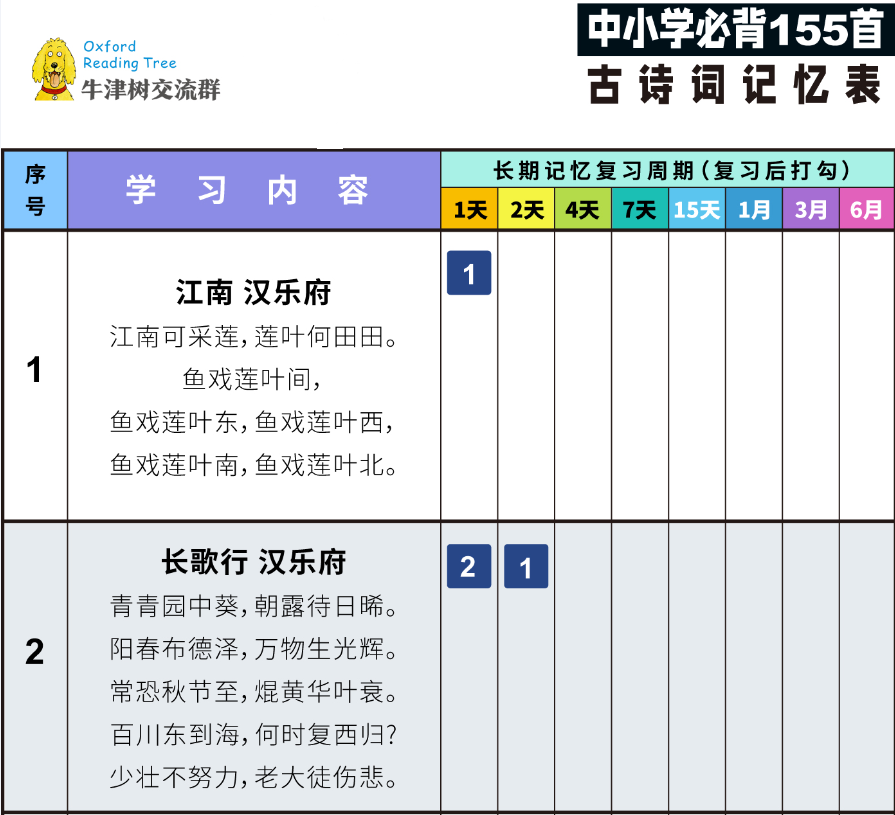
Task: Tick the 4天 review cell for 长歌行
Action: click(x=583, y=665)
